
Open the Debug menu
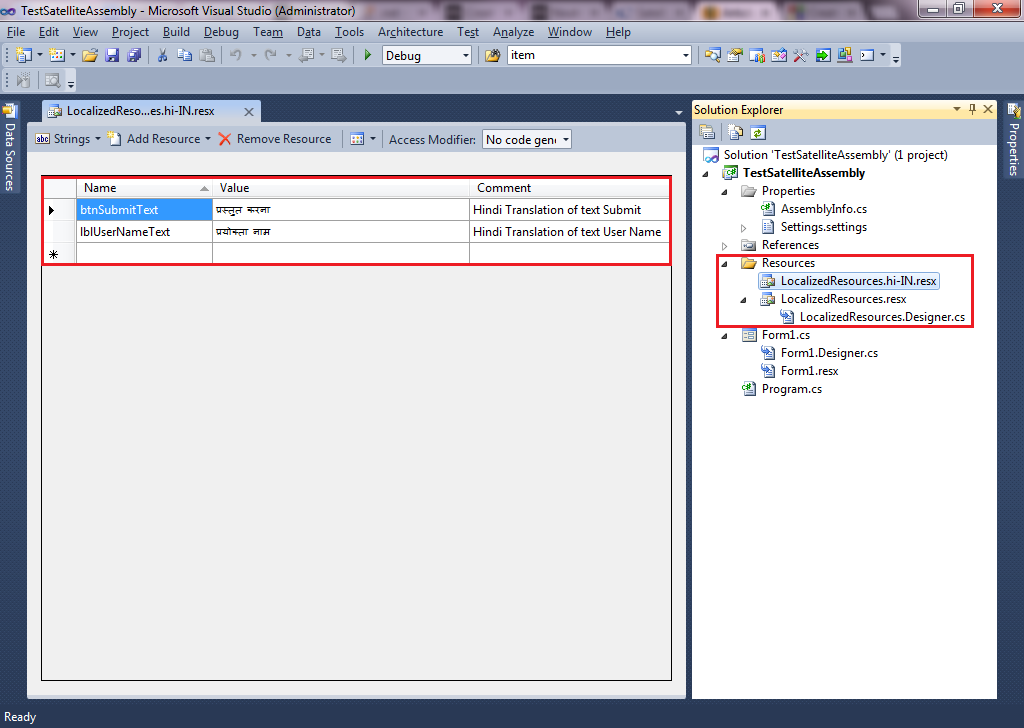221,32
